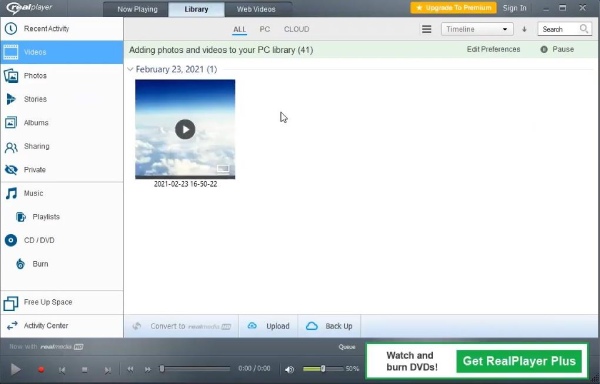Collapse the February 23, 2021 group
This screenshot has width=600, height=384.
(130, 69)
